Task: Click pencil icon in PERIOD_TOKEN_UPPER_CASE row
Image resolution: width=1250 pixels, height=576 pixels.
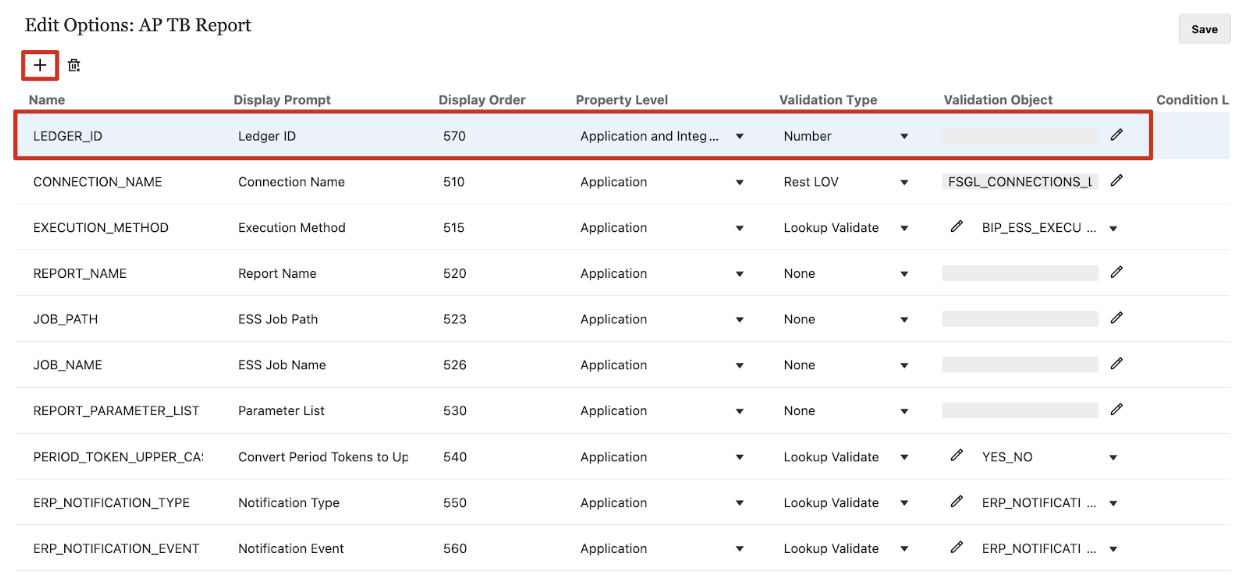Action: click(x=957, y=456)
